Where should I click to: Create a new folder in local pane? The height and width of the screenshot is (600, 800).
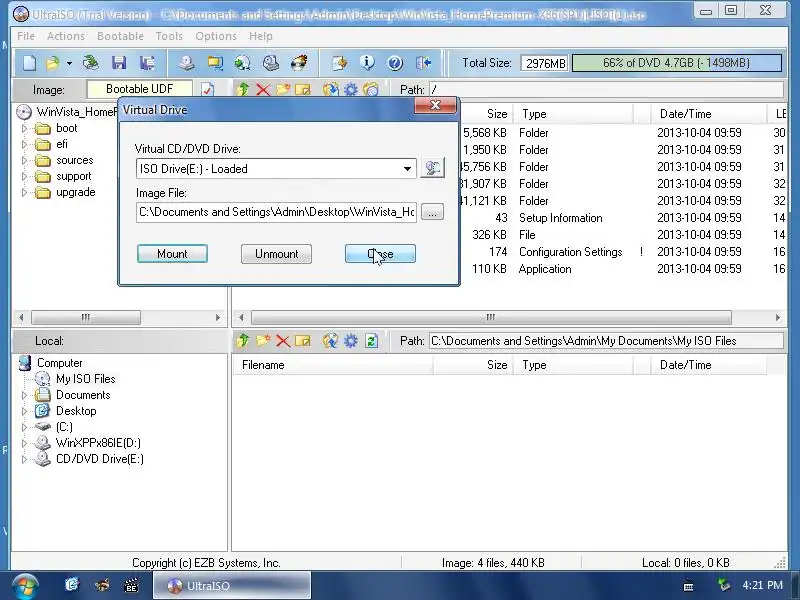[263, 341]
